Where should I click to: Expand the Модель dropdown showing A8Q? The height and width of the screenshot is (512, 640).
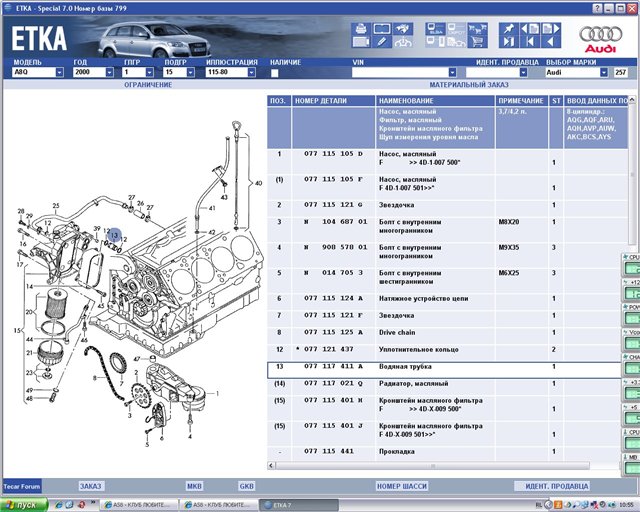click(x=60, y=73)
